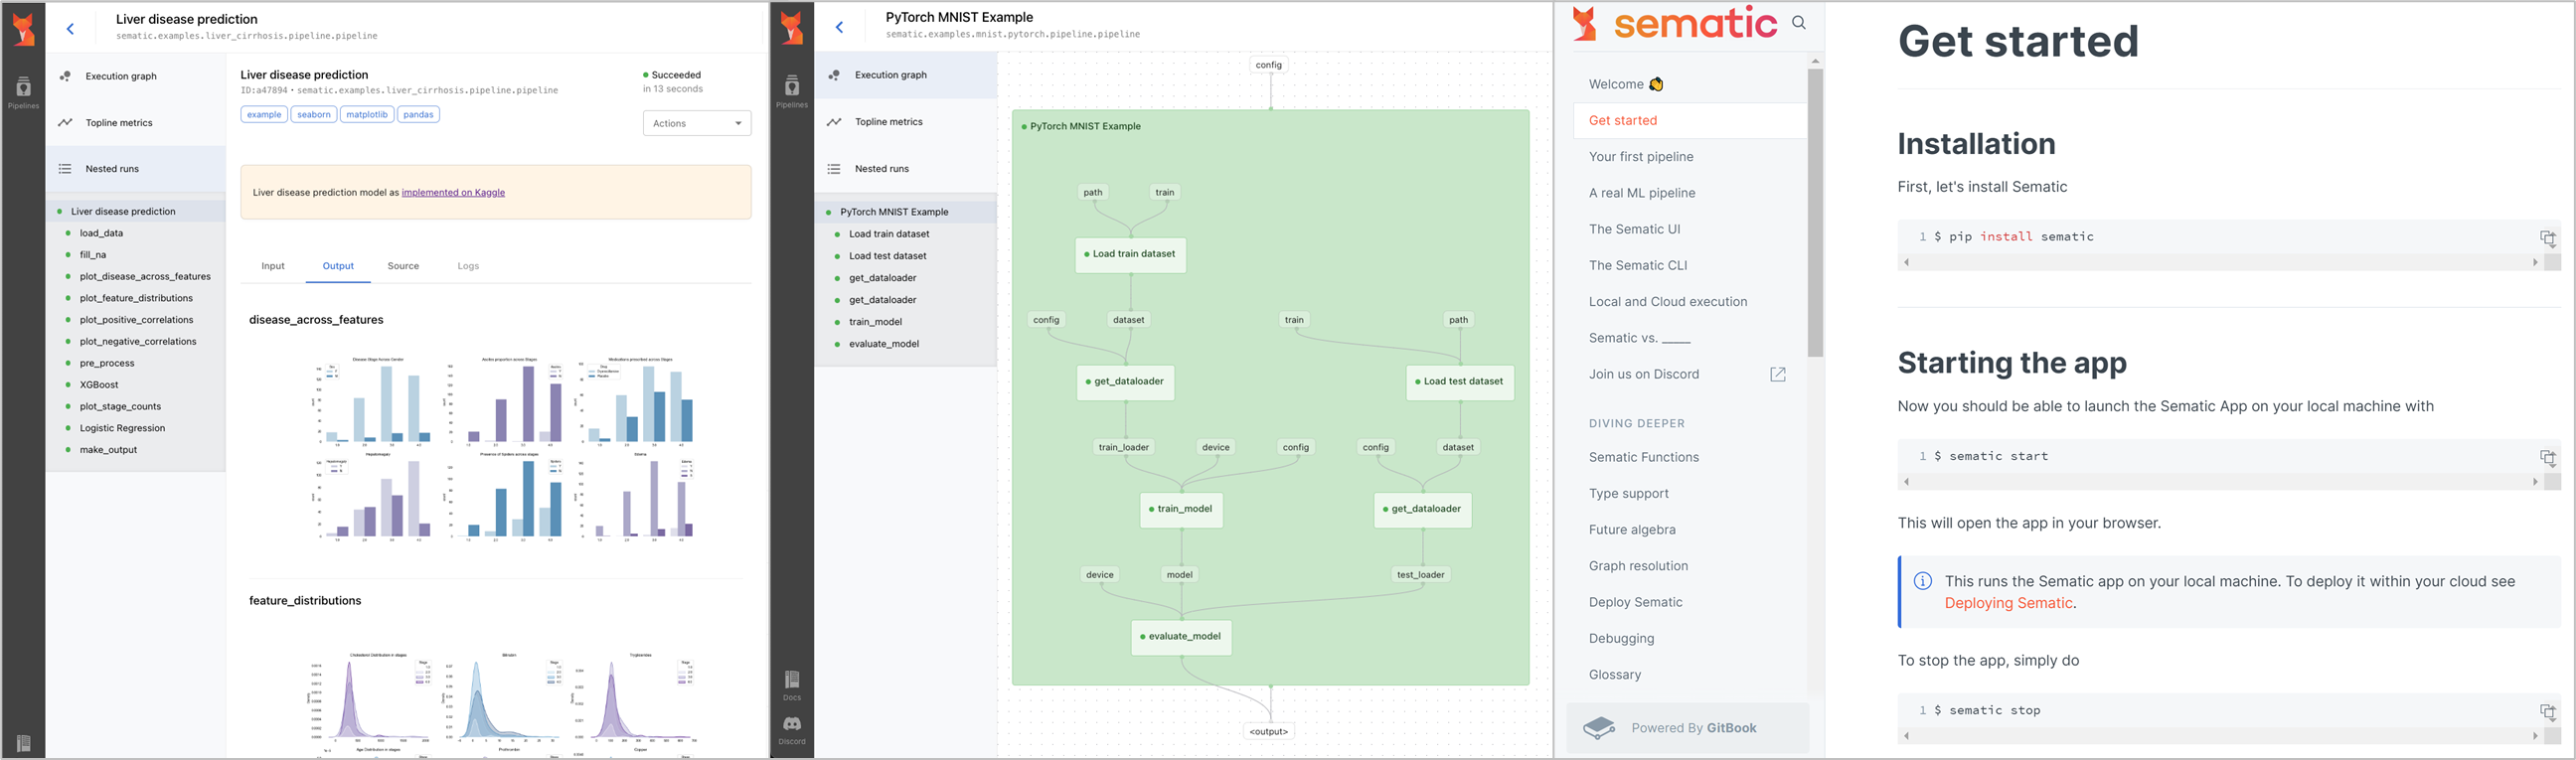Viewport: 2576px width, 760px height.
Task: Click the sematic logo in the docs header
Action: 1675,23
